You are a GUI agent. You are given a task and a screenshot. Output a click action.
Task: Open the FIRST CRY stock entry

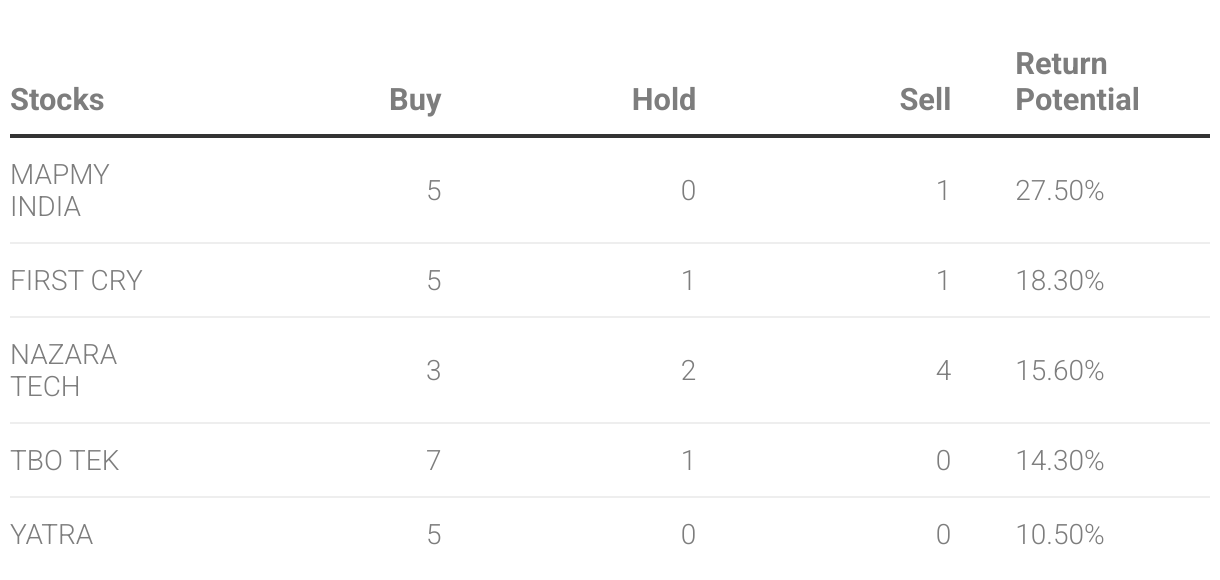[x=76, y=280]
